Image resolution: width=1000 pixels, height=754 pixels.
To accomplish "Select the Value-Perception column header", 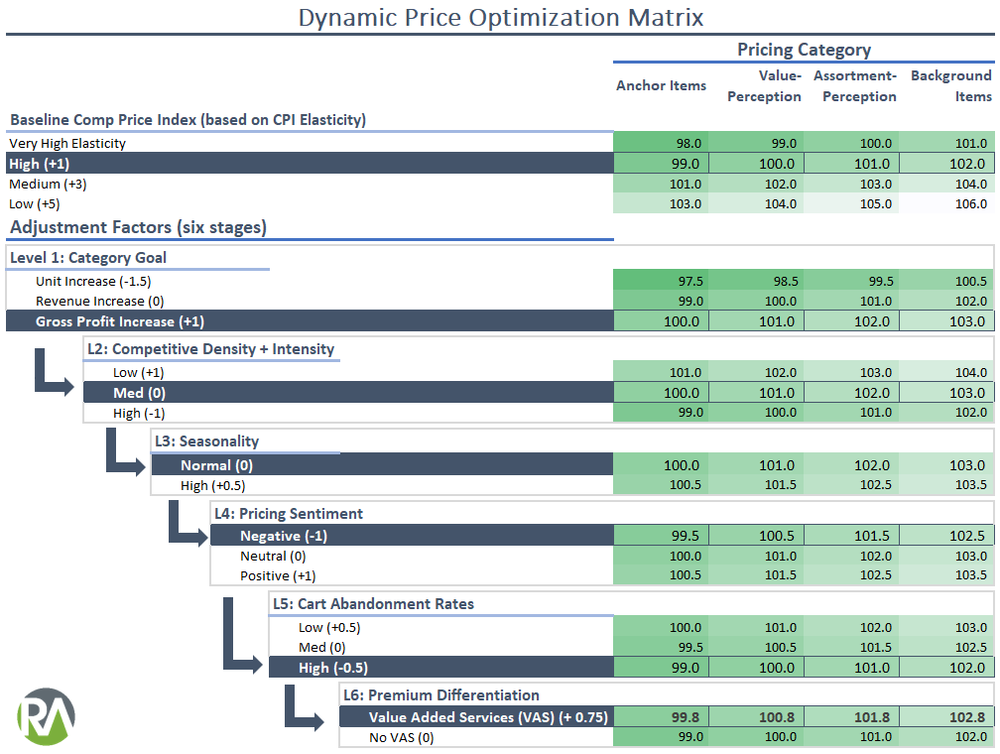I will click(x=764, y=86).
